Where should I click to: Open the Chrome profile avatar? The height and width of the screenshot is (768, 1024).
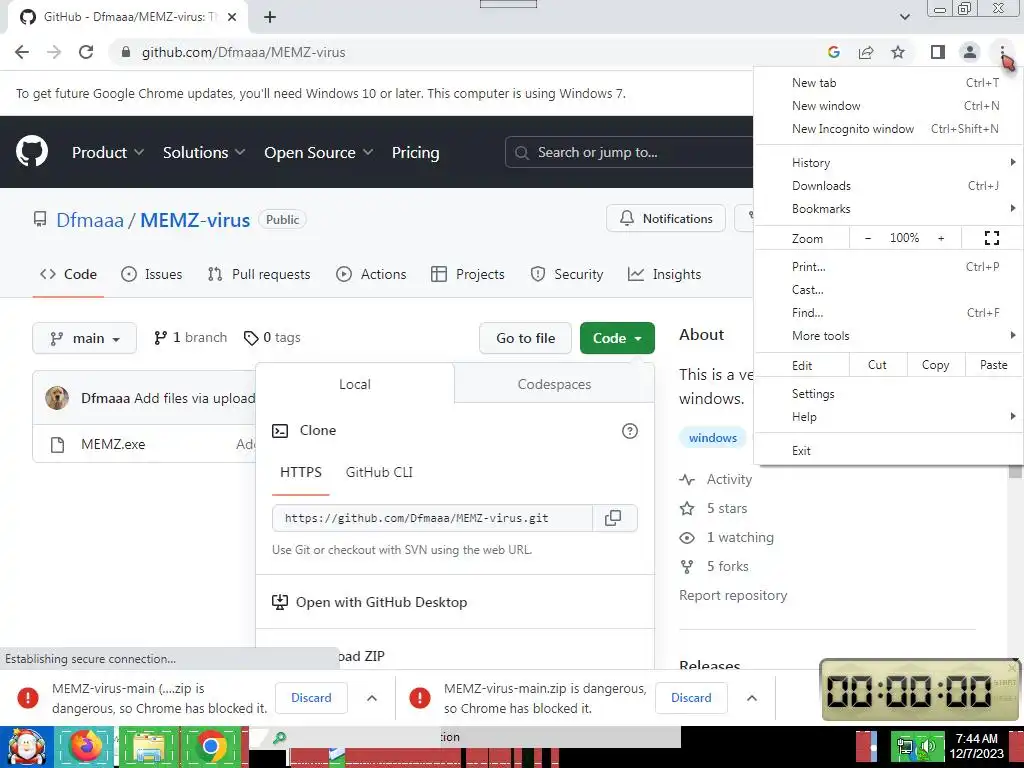click(x=970, y=52)
